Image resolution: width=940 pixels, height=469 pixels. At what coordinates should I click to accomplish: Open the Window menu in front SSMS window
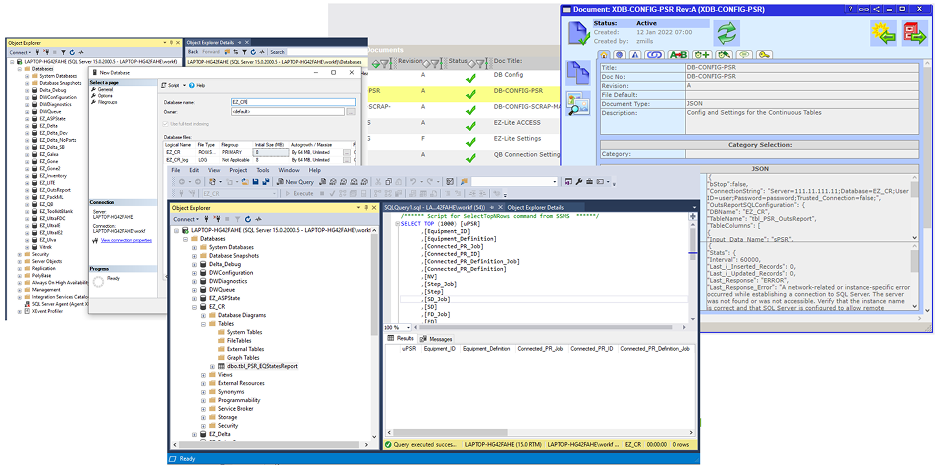coord(290,170)
